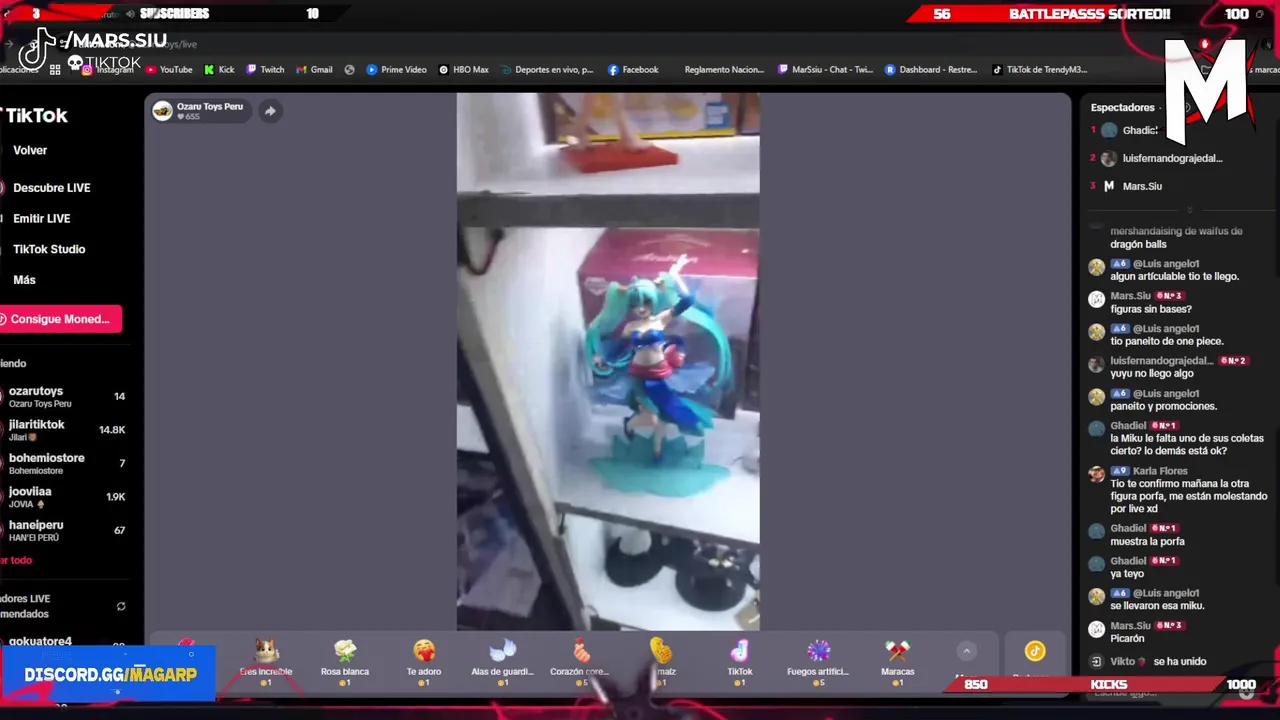Expand the gift list arrow
The width and height of the screenshot is (1280, 720).
[966, 651]
